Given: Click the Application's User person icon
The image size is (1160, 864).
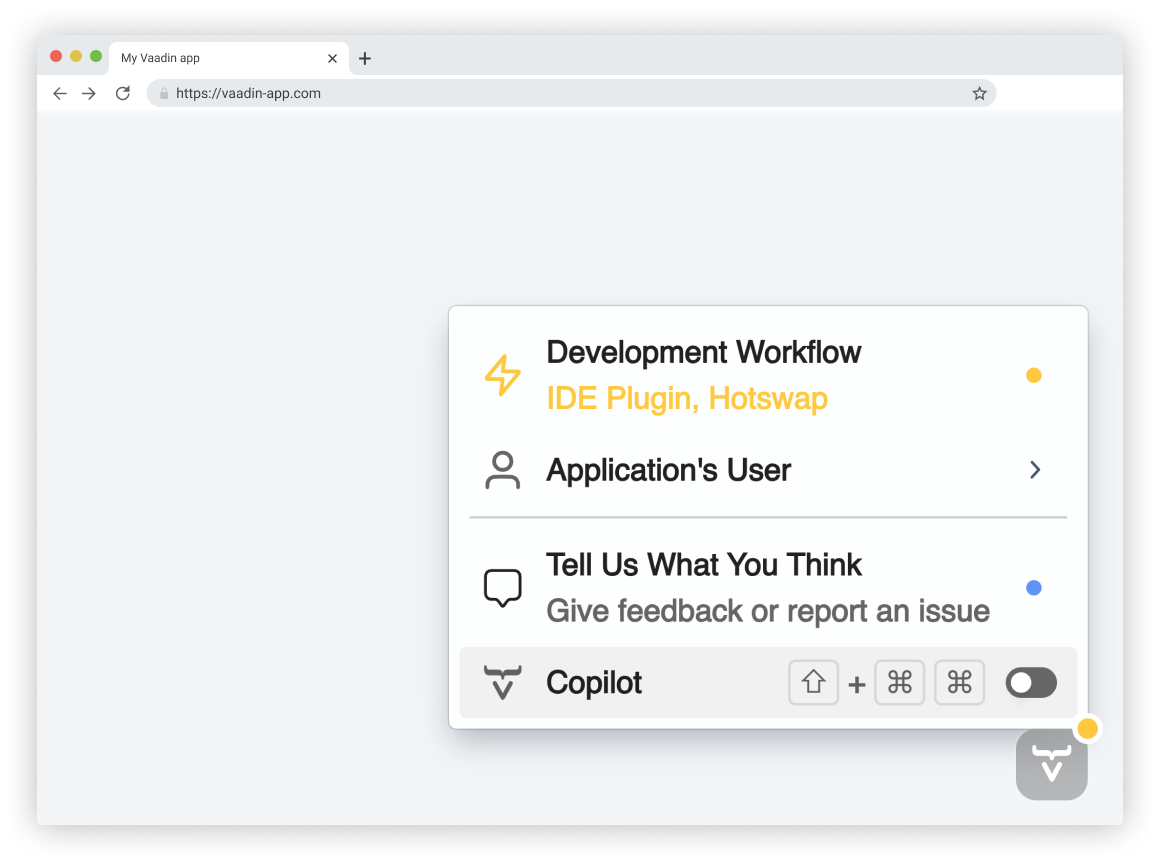Looking at the screenshot, I should coord(503,470).
